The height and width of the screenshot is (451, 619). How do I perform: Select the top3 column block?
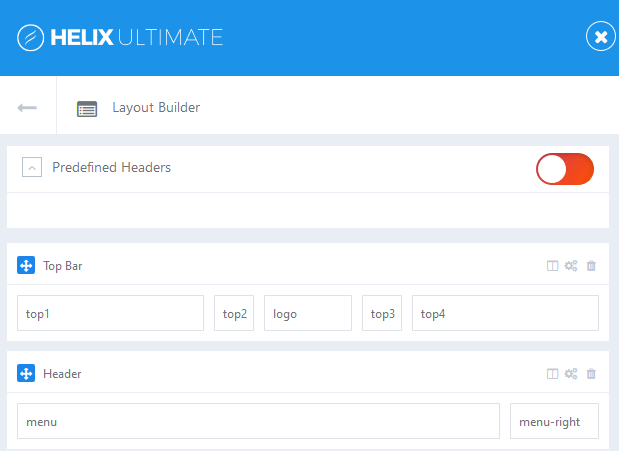(x=382, y=313)
